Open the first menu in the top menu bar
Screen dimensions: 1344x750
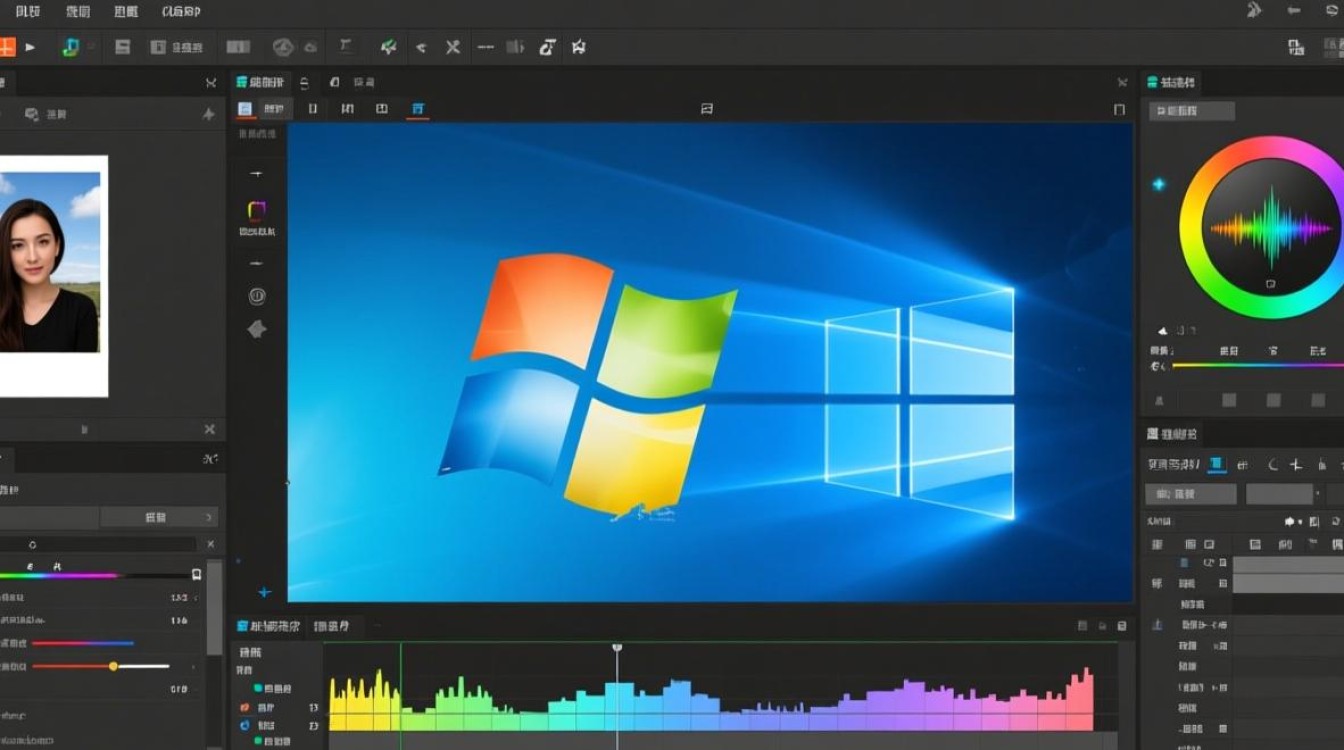click(28, 12)
